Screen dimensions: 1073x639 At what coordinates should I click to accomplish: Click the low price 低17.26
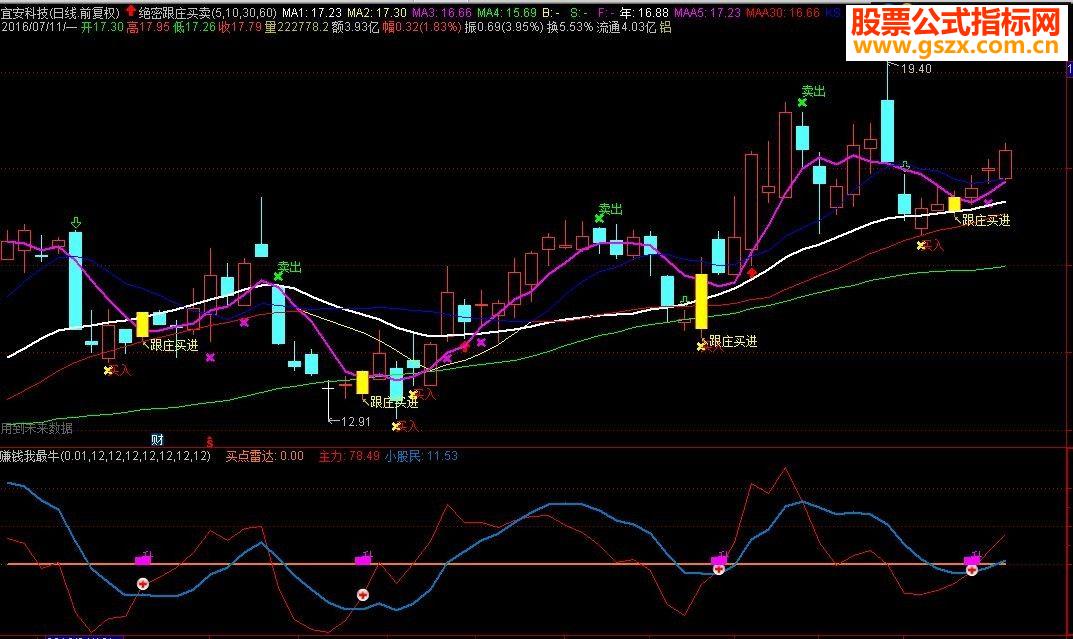click(194, 27)
